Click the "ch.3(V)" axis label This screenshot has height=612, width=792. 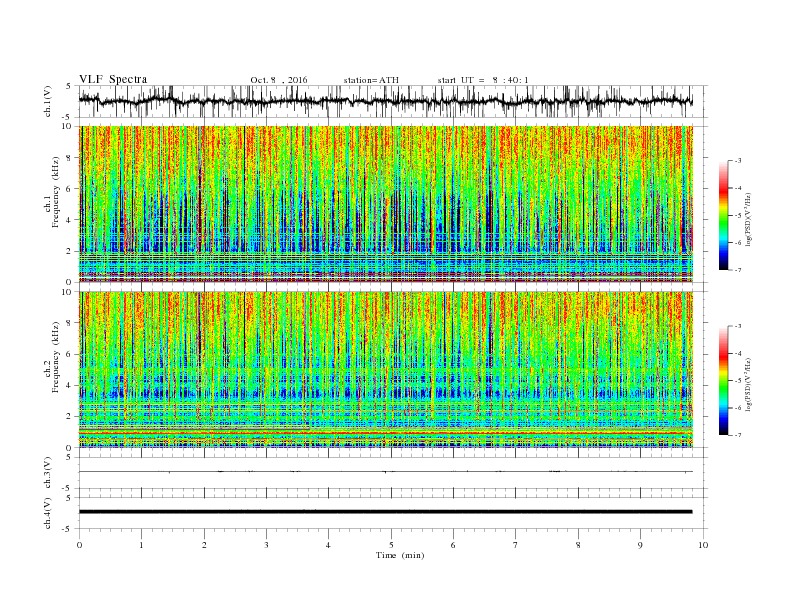48,473
